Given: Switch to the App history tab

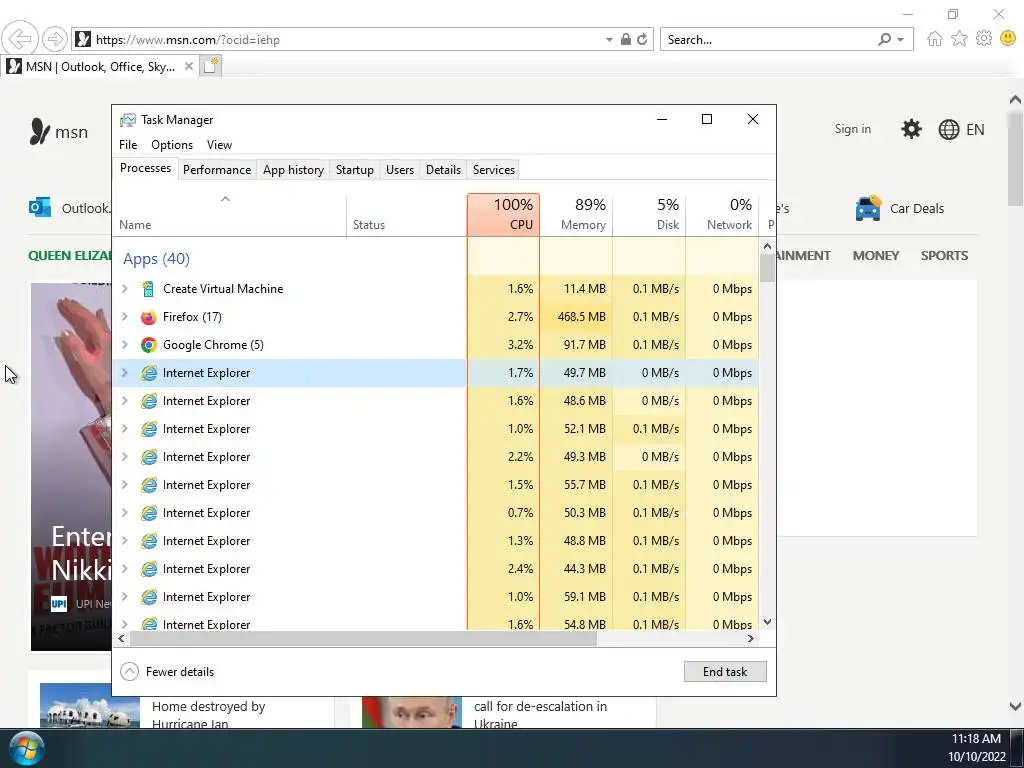Looking at the screenshot, I should (x=293, y=170).
